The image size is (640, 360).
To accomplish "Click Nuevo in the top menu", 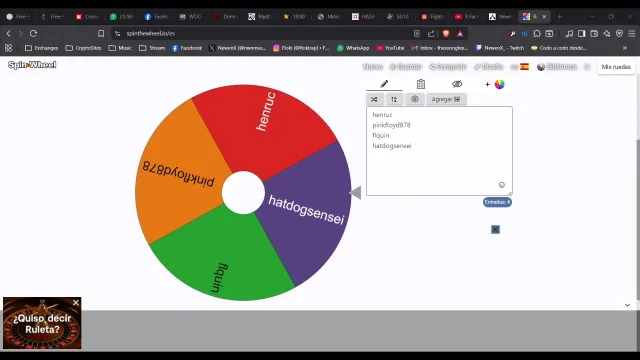I will tap(373, 67).
